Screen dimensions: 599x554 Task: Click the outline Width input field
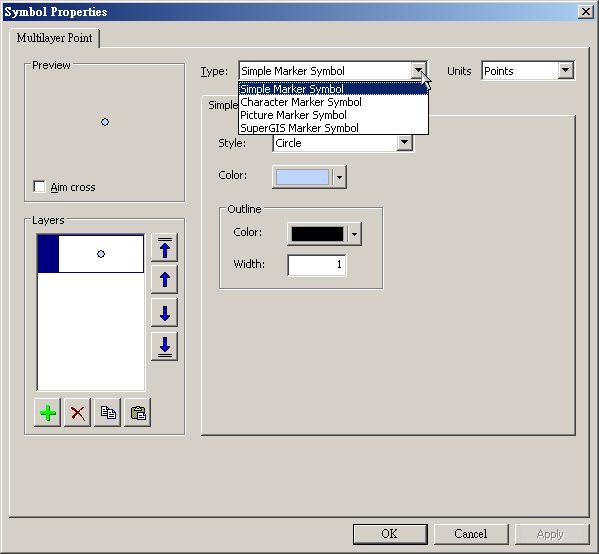[317, 265]
